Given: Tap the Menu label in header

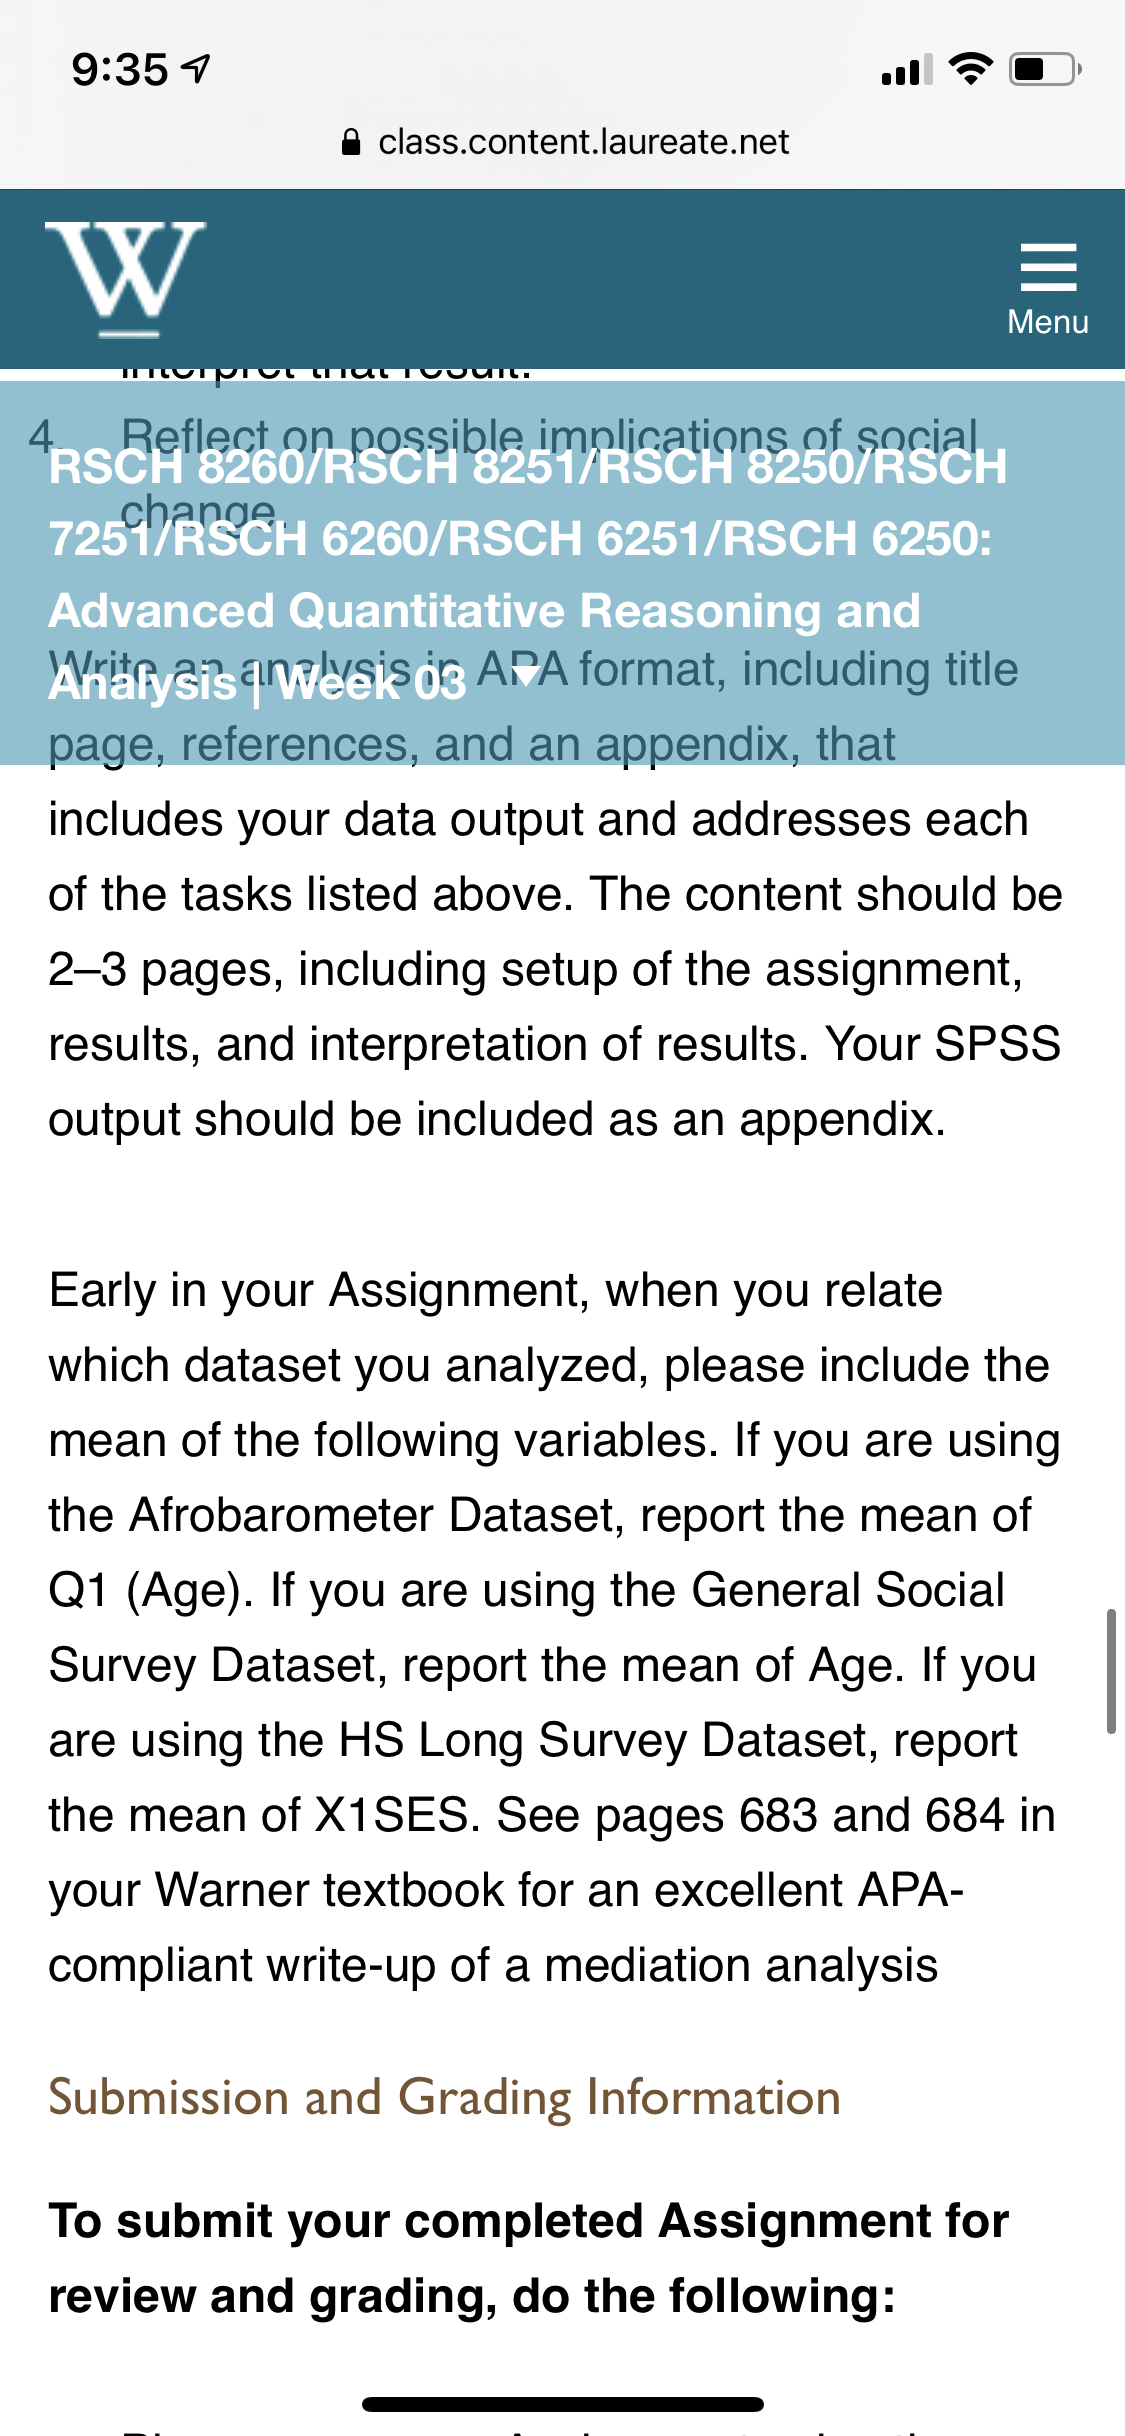Looking at the screenshot, I should click(1048, 322).
